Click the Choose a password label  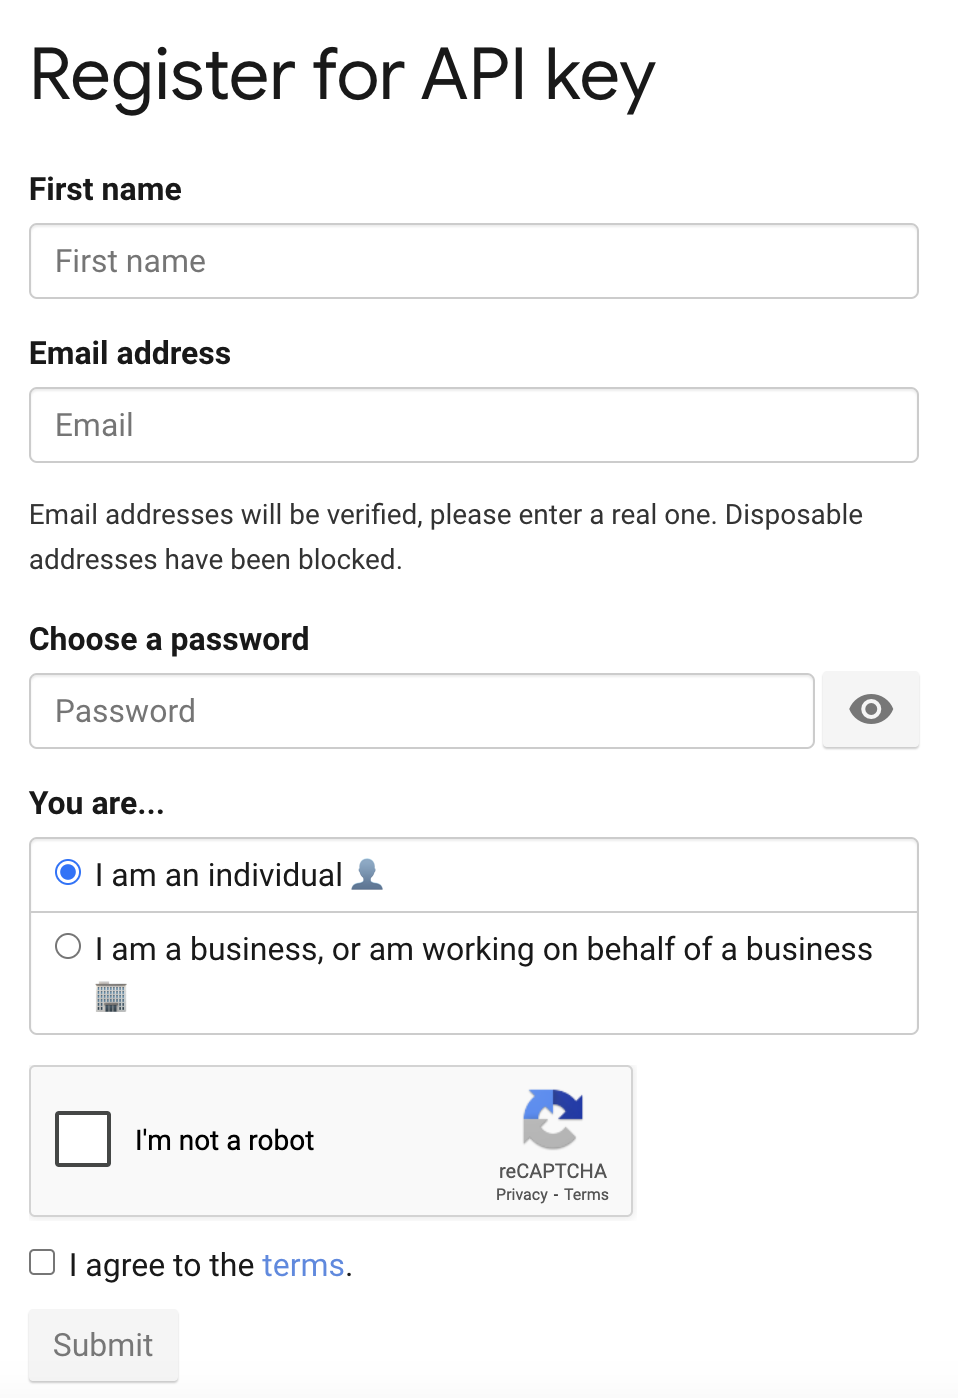point(169,639)
